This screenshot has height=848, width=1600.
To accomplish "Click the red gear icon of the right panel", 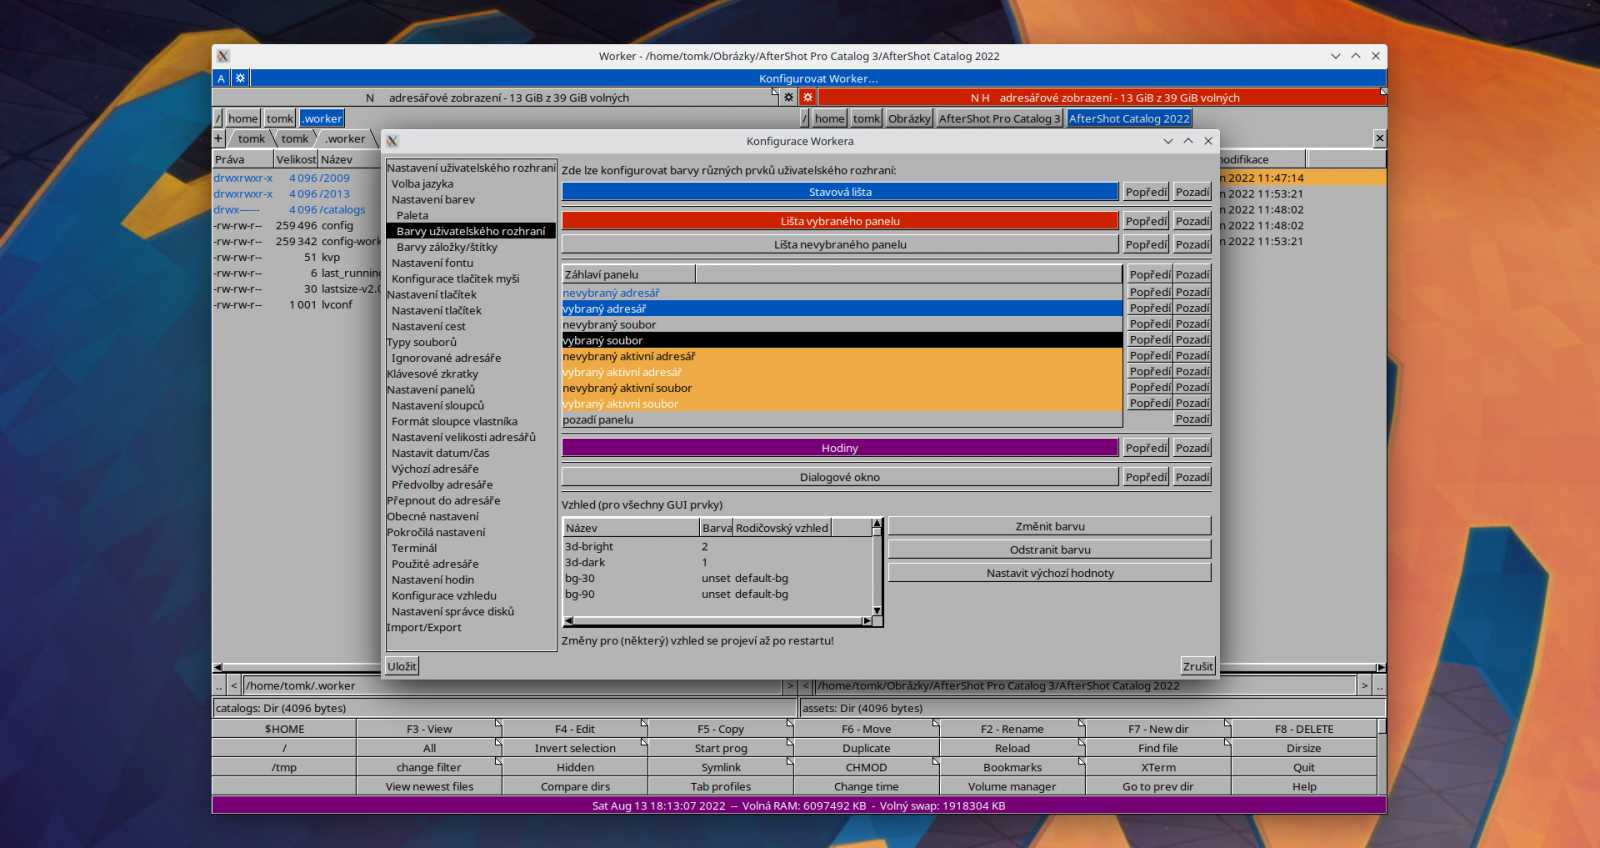I will point(808,97).
